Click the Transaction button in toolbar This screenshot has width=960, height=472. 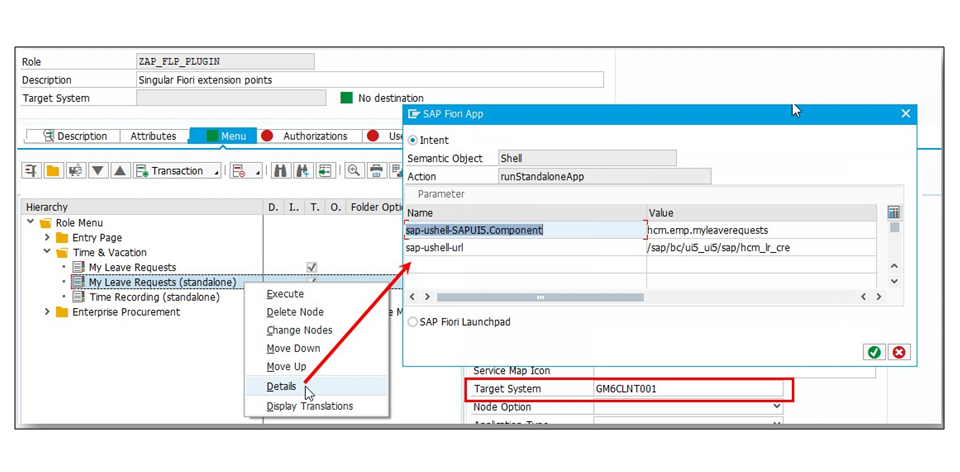click(177, 171)
